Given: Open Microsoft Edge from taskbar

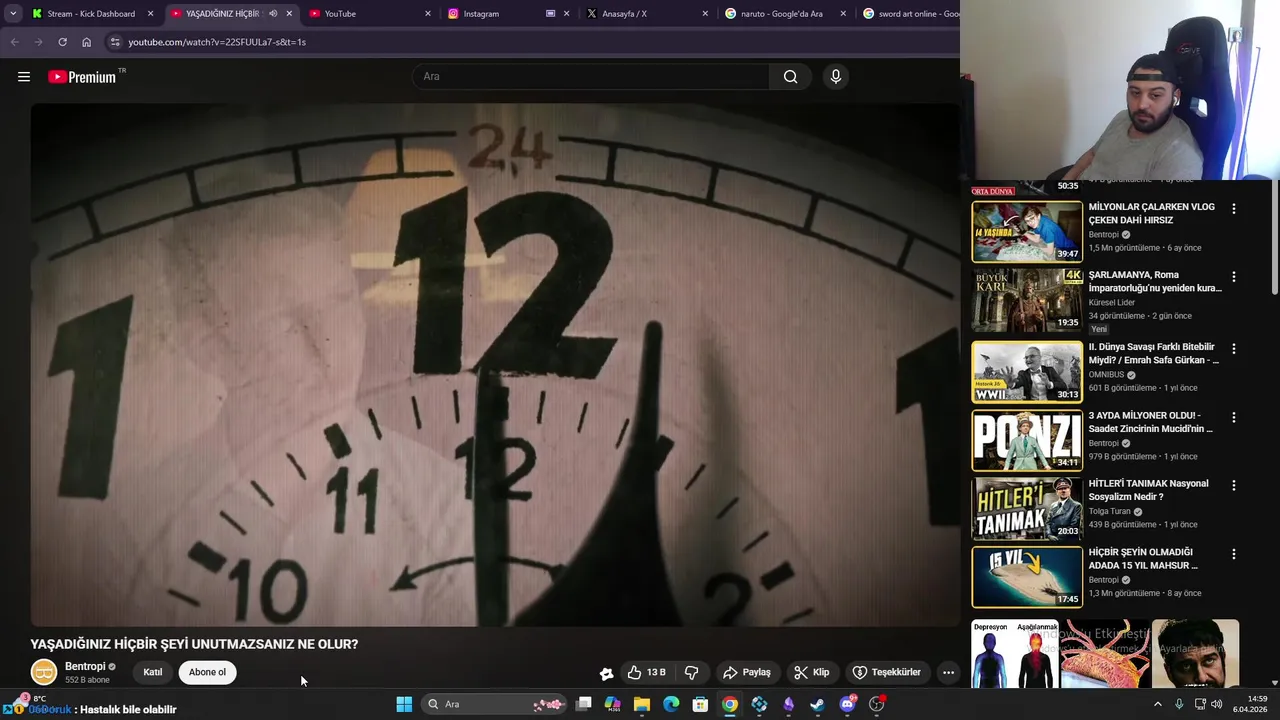Looking at the screenshot, I should coord(671,704).
